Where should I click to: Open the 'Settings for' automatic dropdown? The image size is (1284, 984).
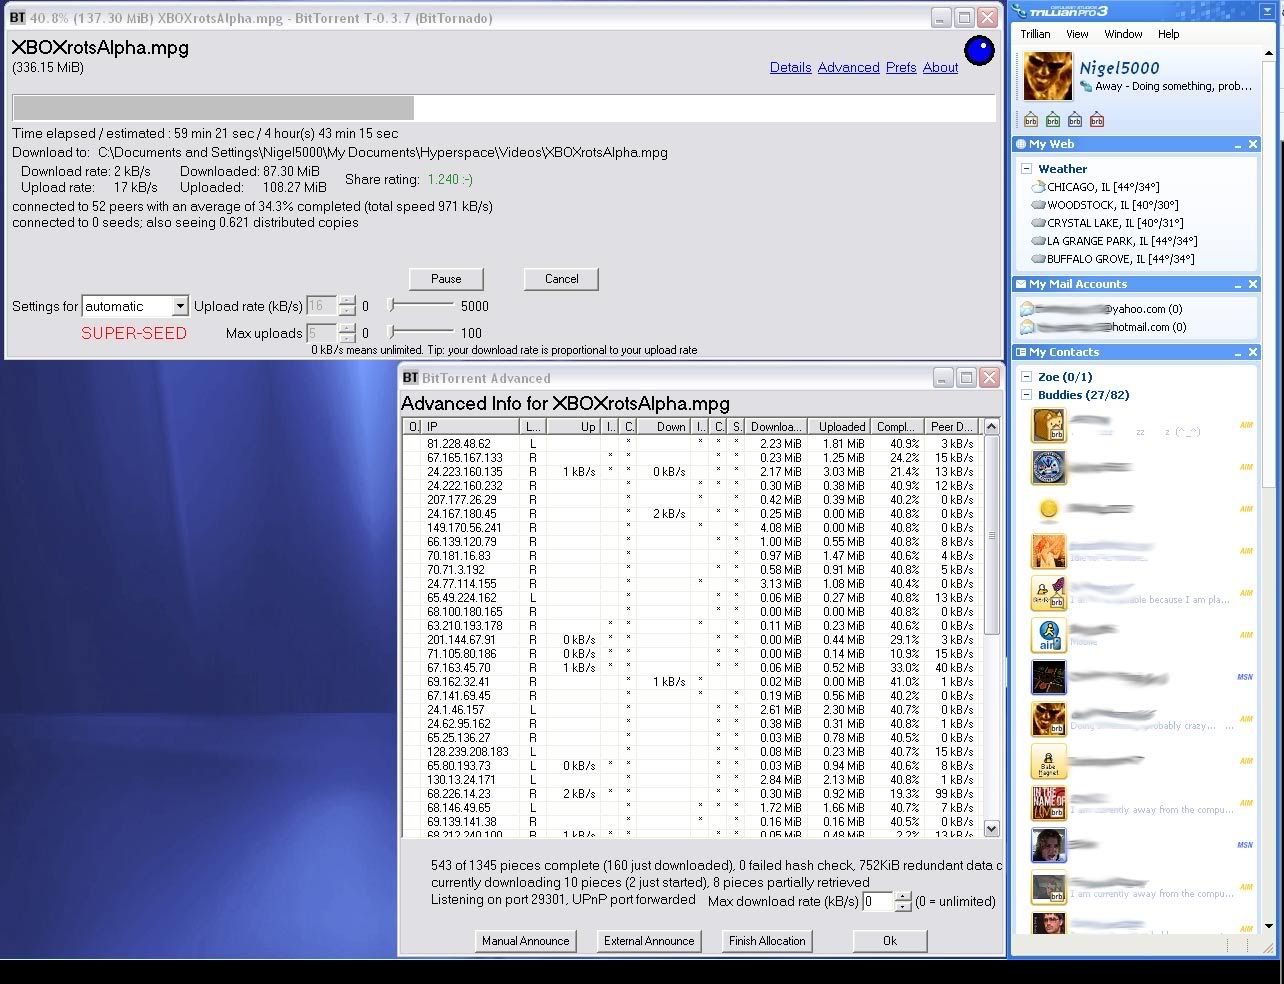tap(180, 306)
